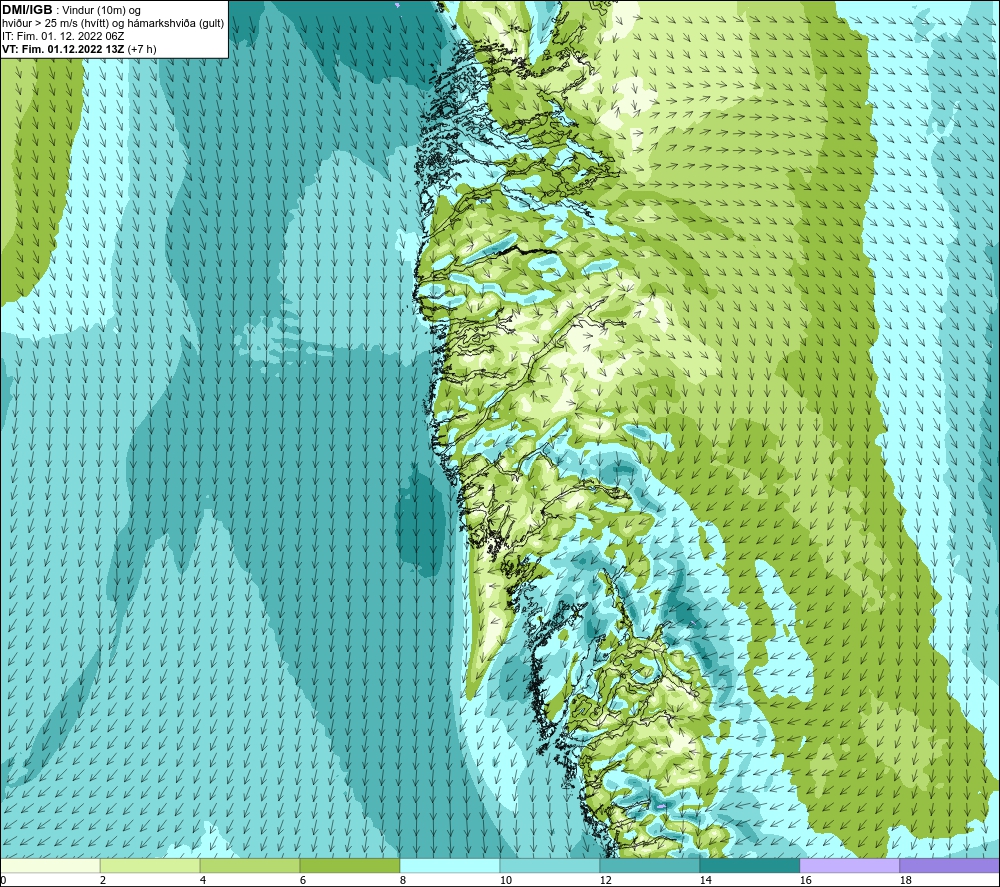This screenshot has width=1000, height=887.
Task: Click the 12–14 m/s teal legend swatch
Action: point(649,865)
